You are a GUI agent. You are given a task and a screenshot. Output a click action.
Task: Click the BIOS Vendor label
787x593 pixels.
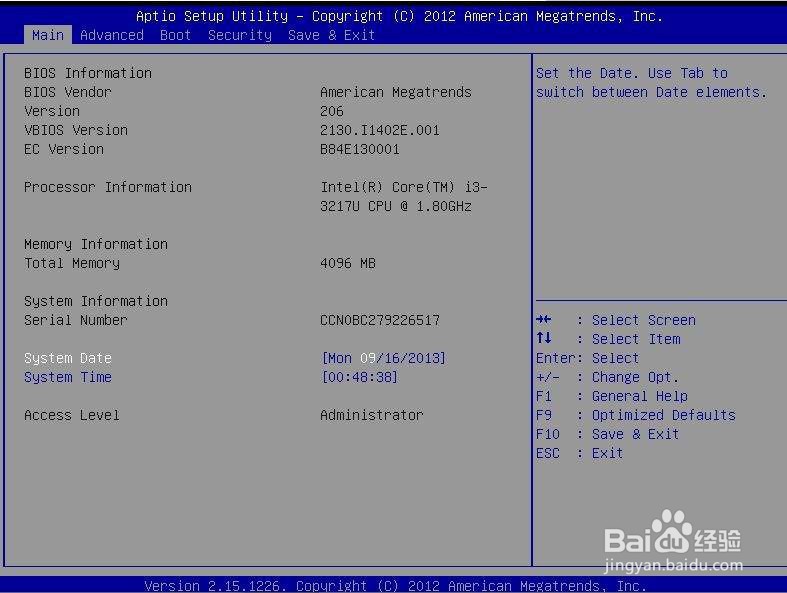coord(68,92)
